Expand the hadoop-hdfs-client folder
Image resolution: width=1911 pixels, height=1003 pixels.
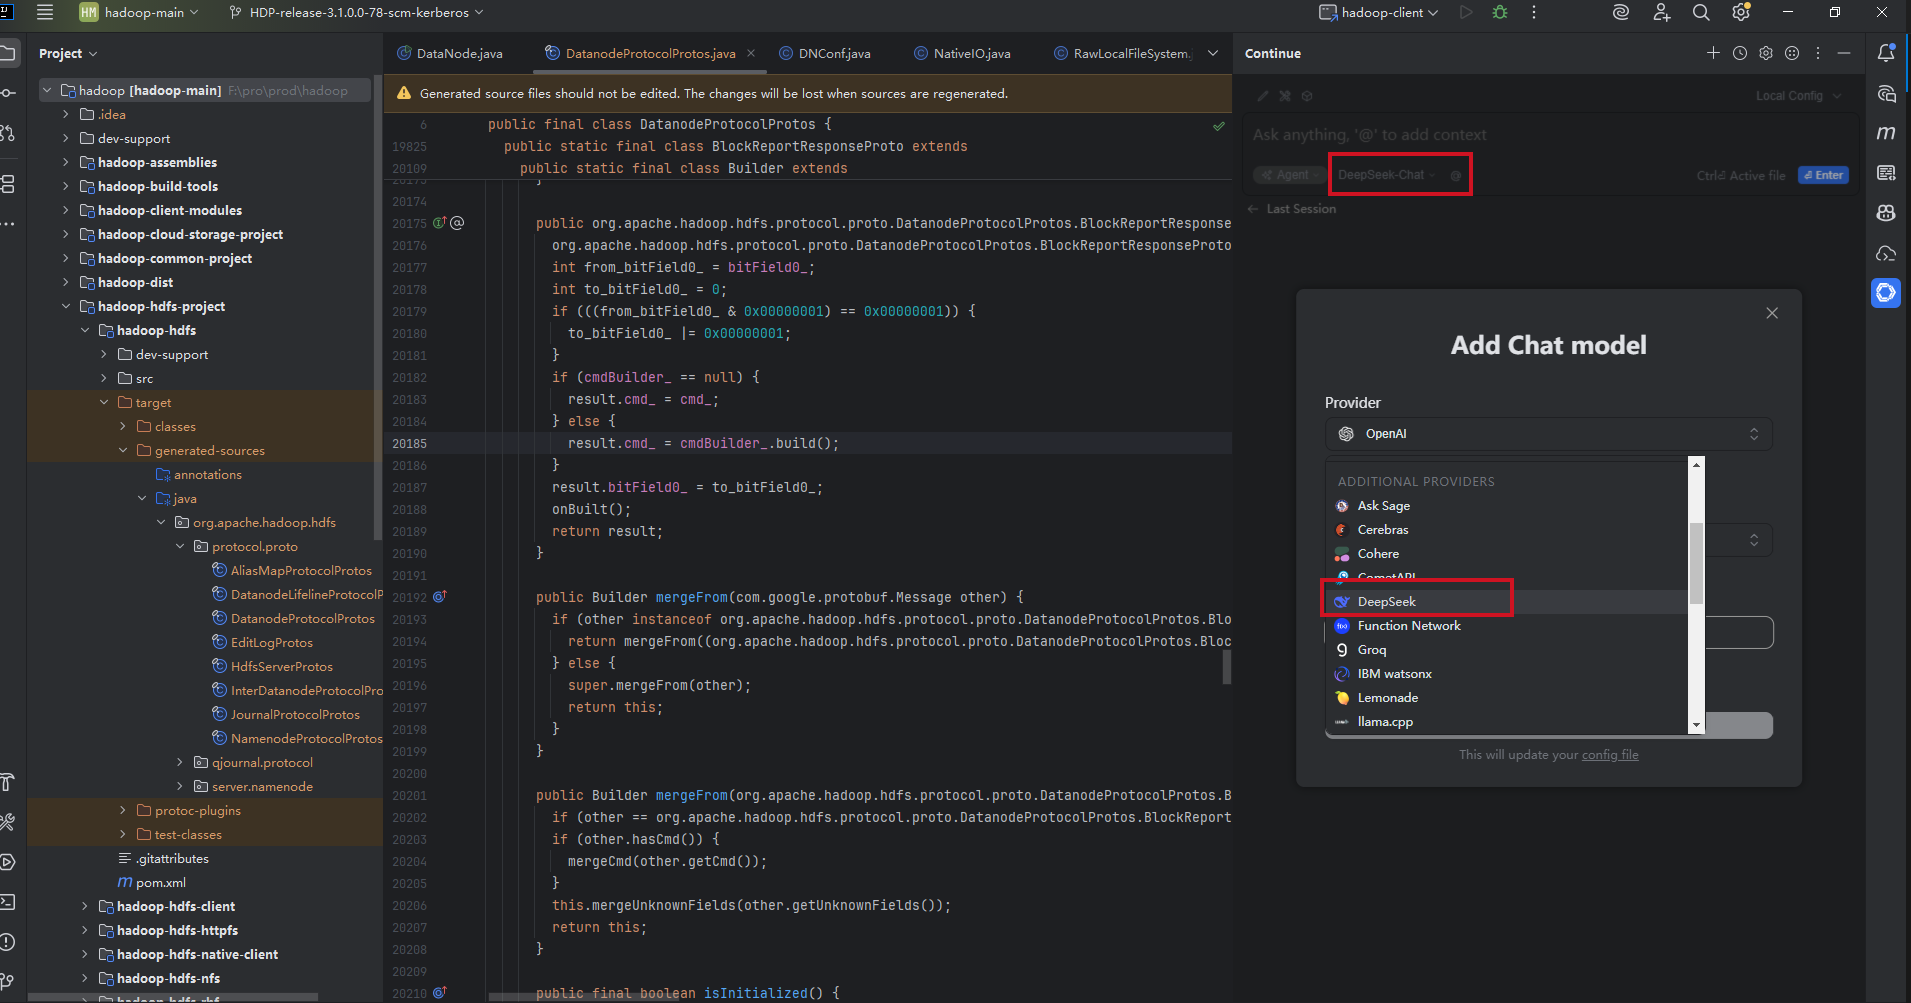[x=85, y=906]
